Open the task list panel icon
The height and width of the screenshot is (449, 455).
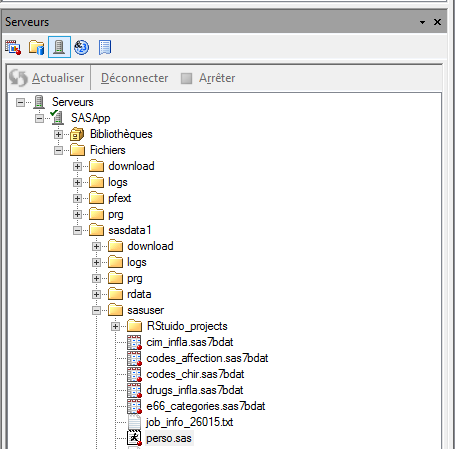(13, 47)
